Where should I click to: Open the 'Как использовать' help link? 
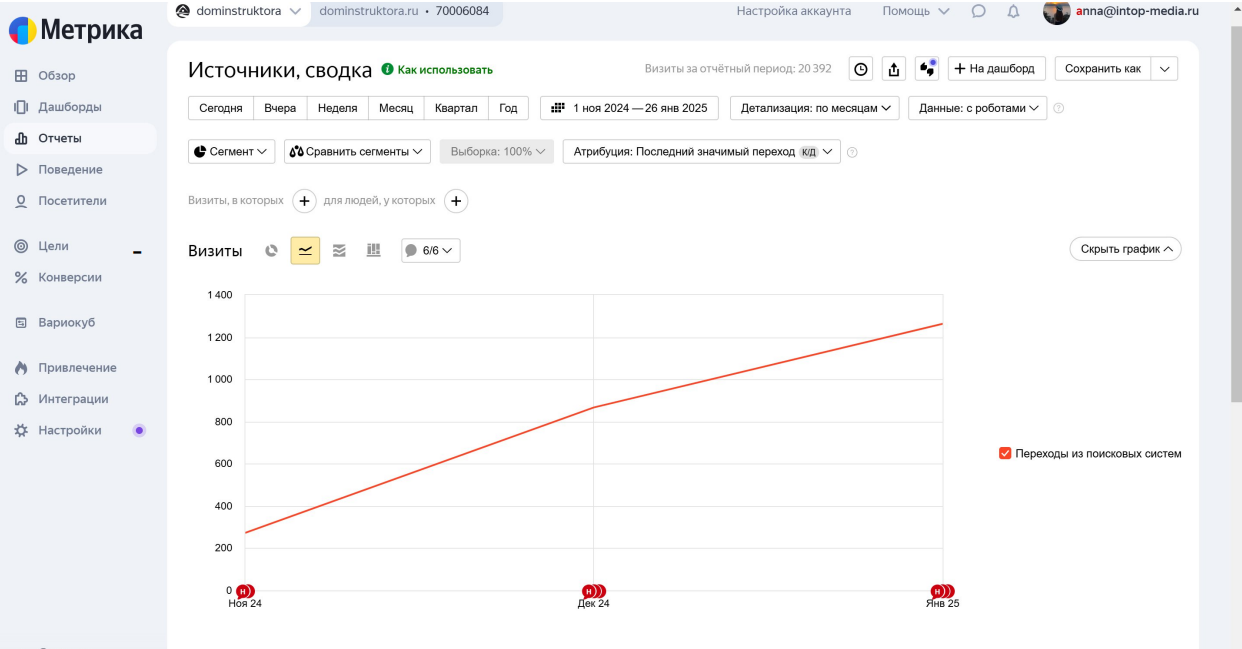(437, 70)
